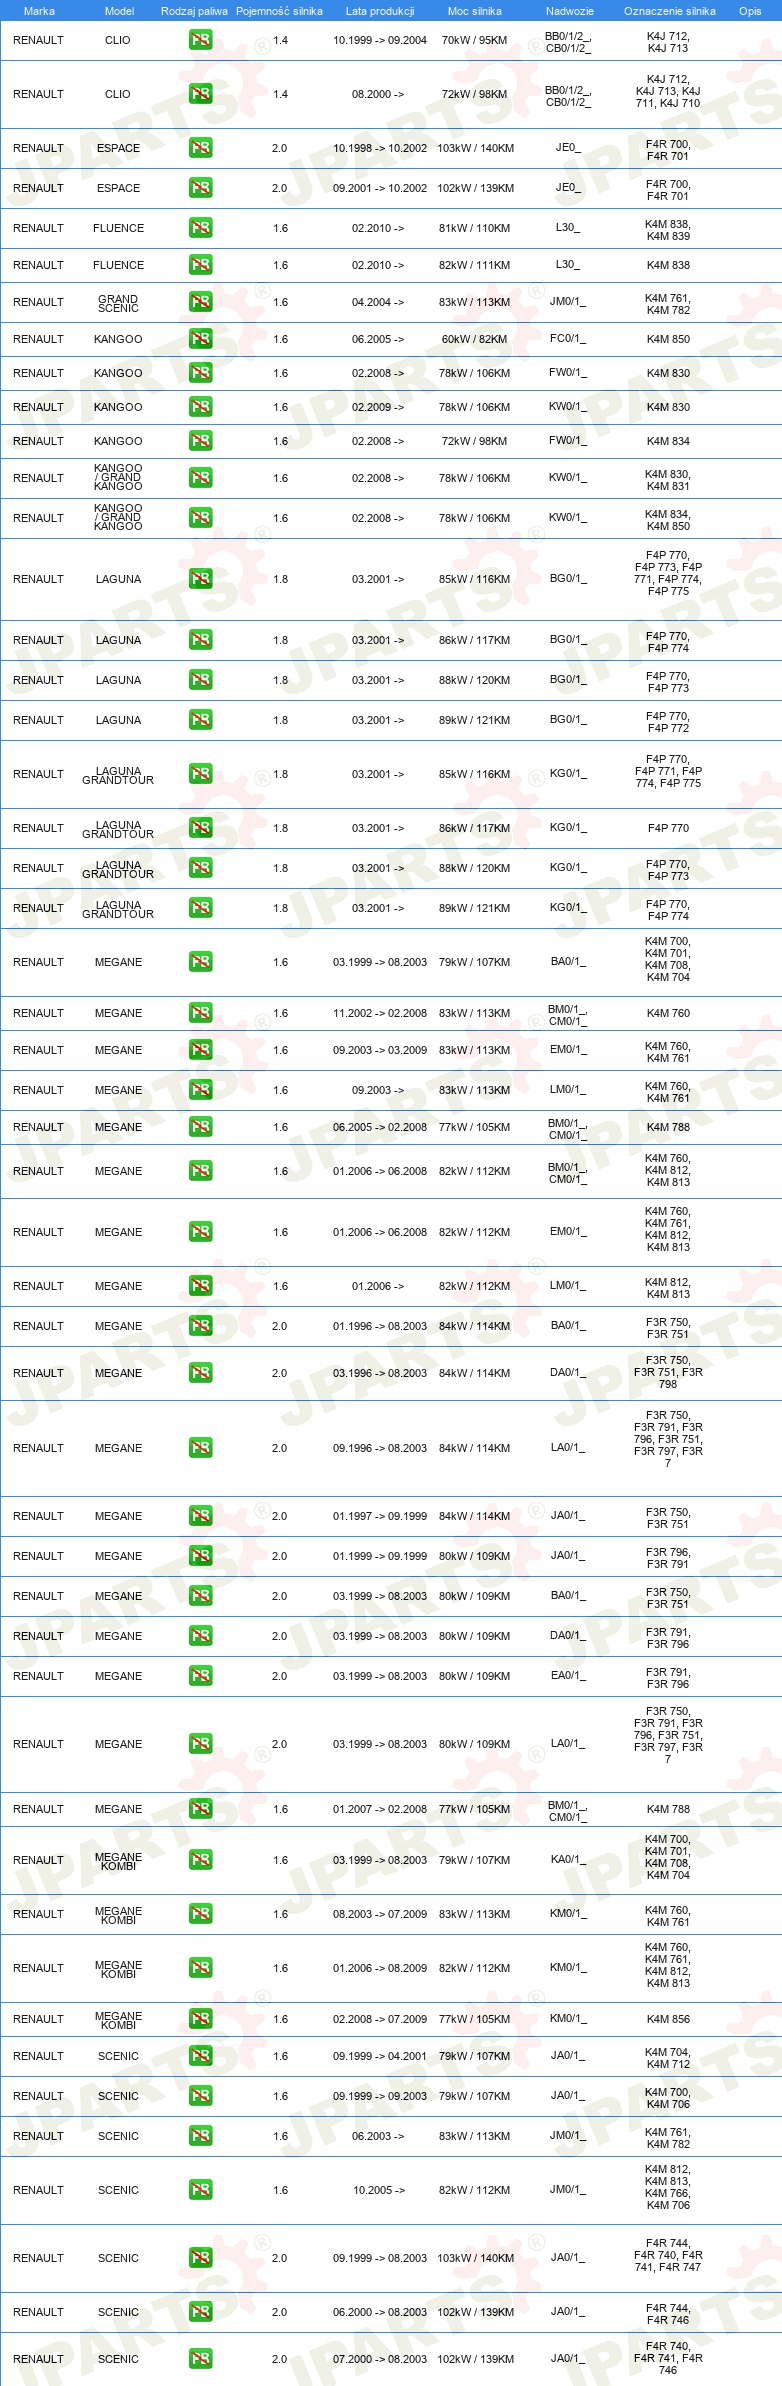Select the 'F4P 770, F4P 772' engine code cell
782x2386 pixels.
[x=668, y=722]
